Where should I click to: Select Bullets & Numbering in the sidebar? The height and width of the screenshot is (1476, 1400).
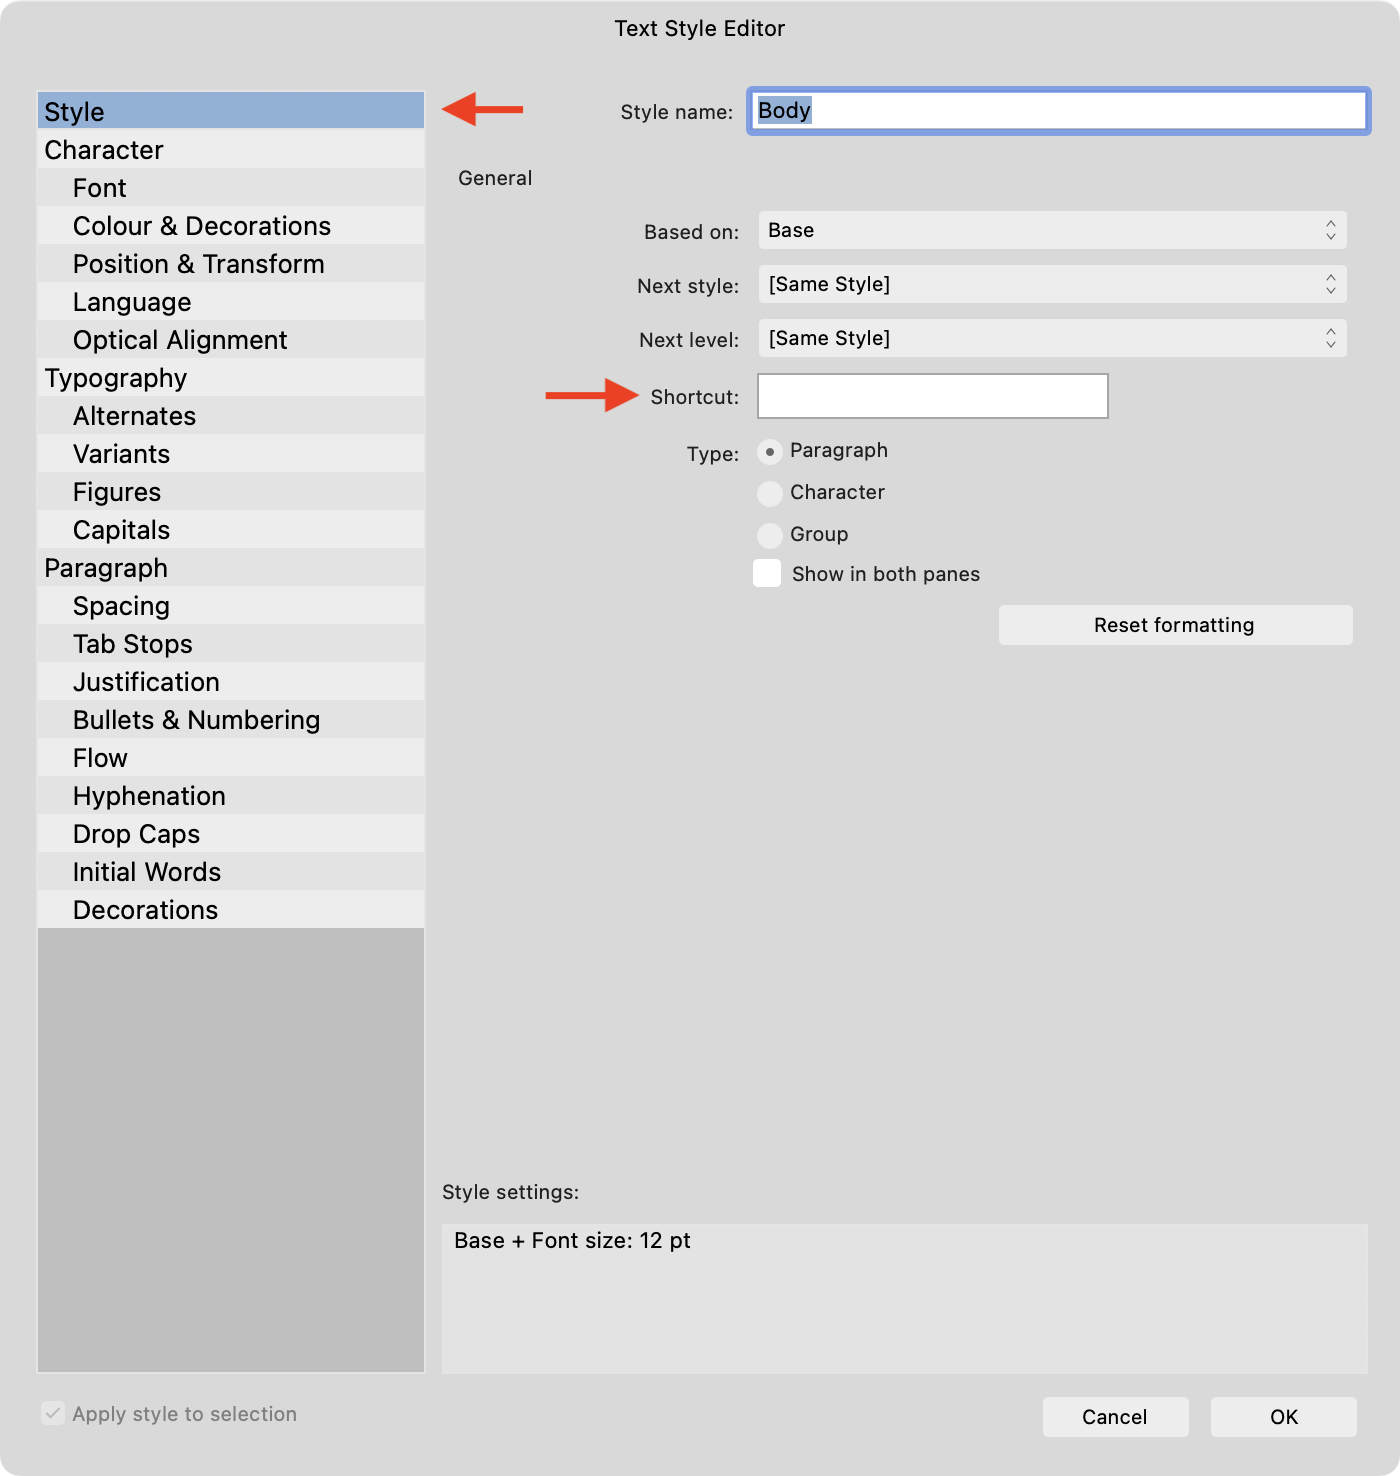tap(196, 719)
